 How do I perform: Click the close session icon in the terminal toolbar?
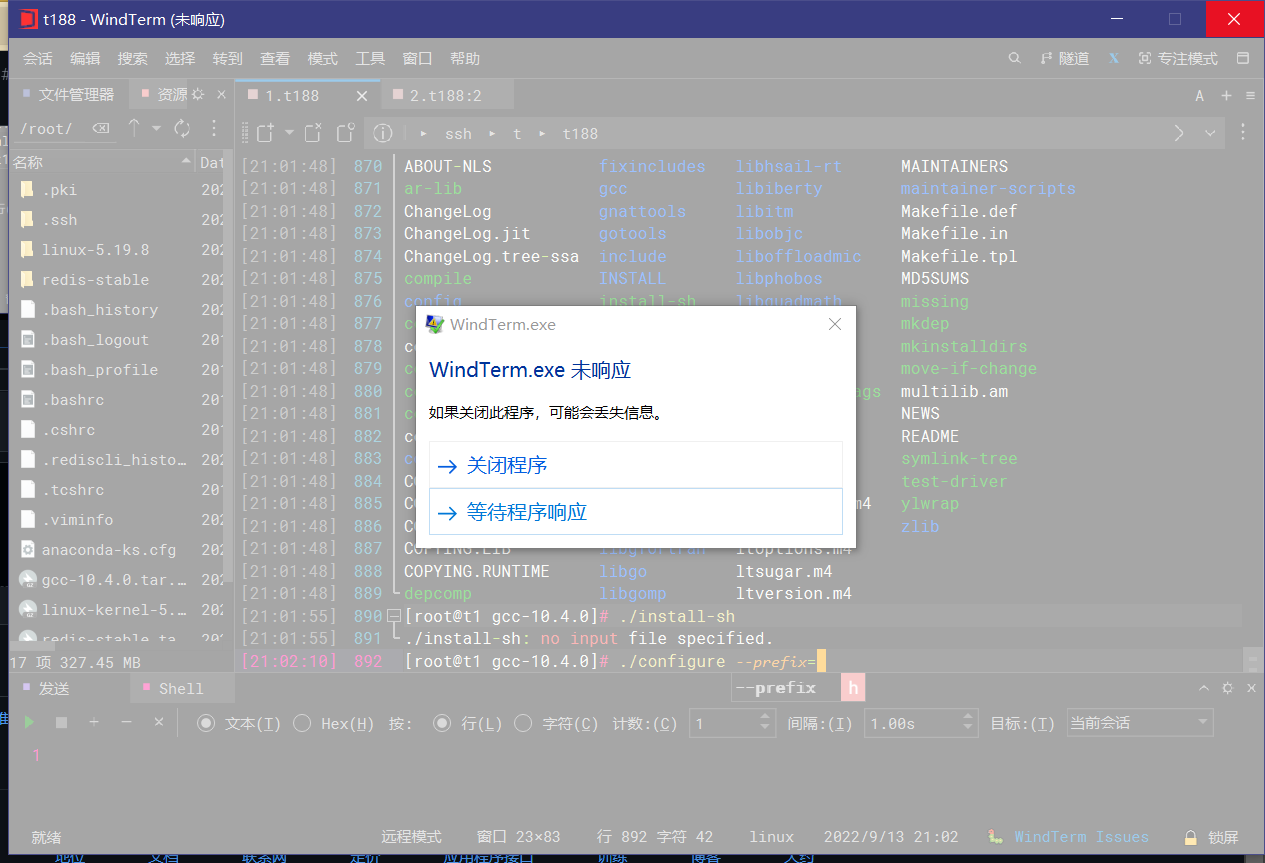click(x=313, y=132)
